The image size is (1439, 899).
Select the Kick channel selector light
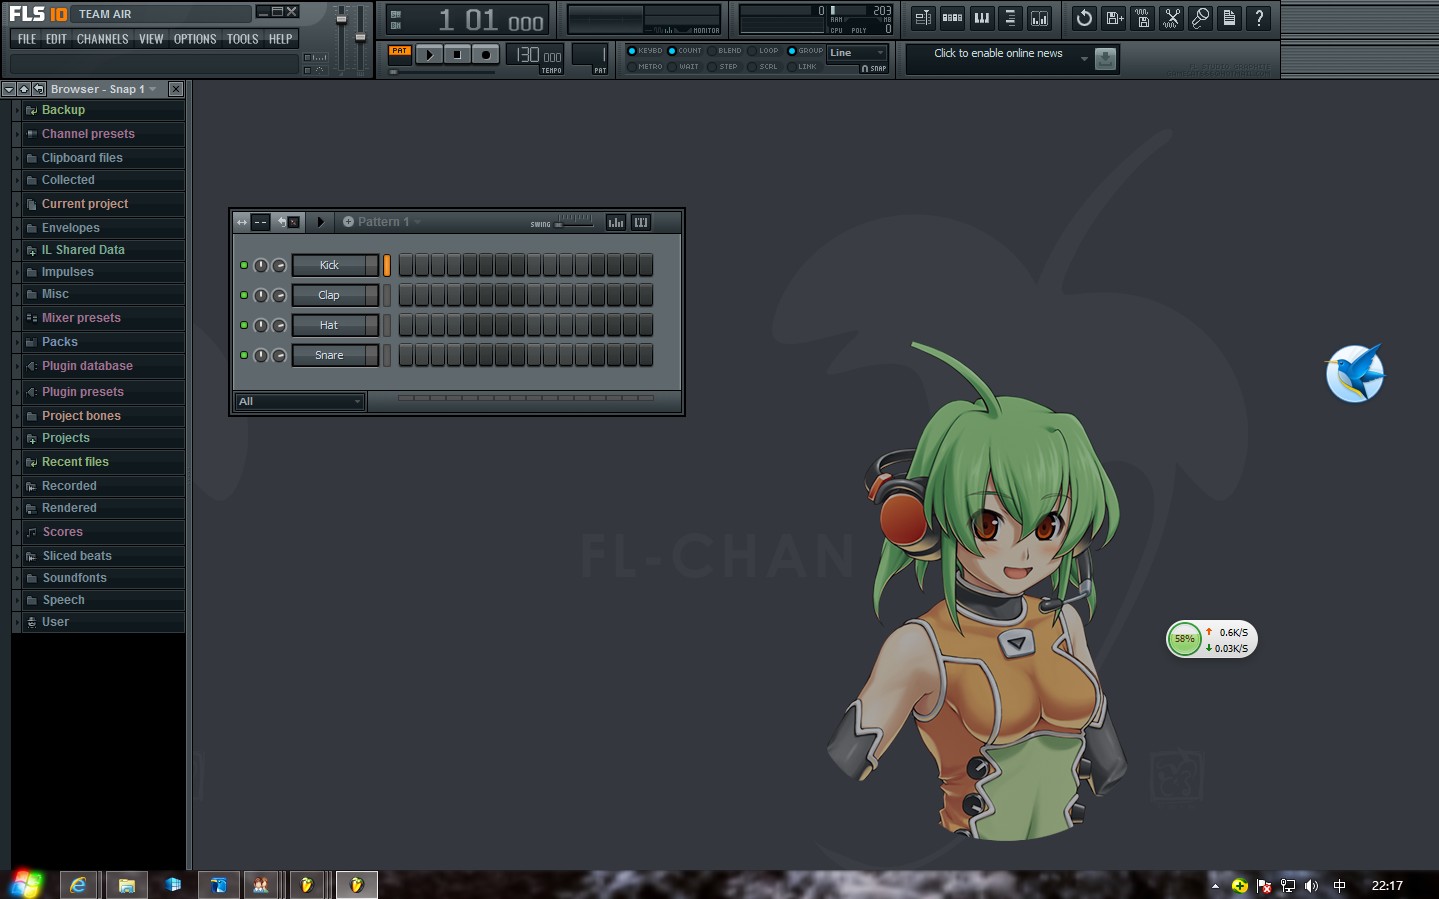387,265
